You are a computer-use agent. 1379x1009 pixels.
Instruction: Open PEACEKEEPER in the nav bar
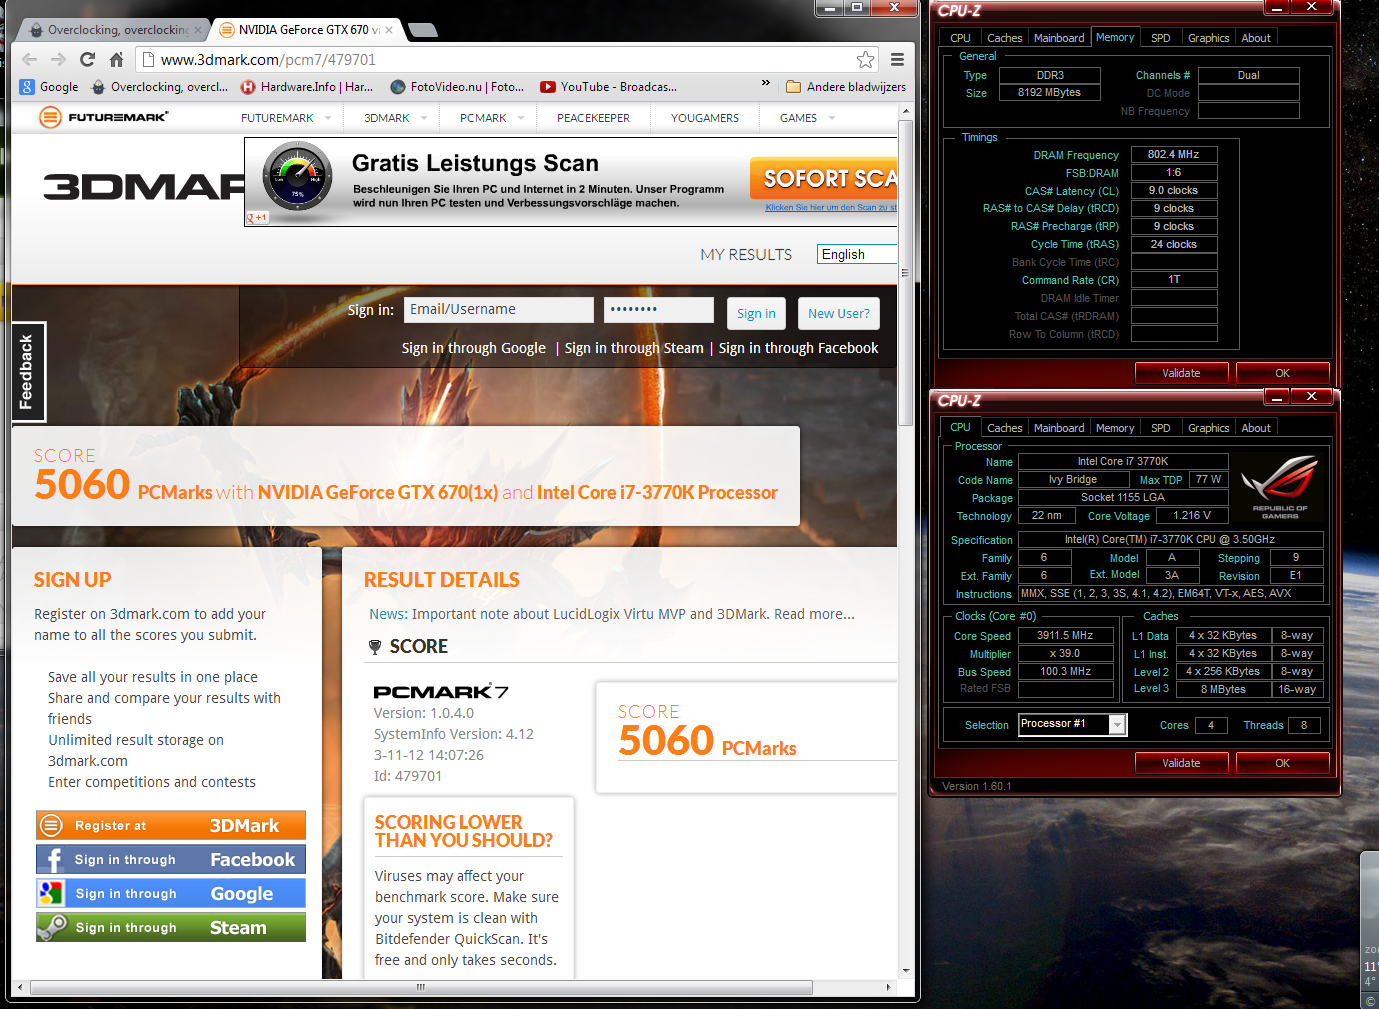coord(593,118)
